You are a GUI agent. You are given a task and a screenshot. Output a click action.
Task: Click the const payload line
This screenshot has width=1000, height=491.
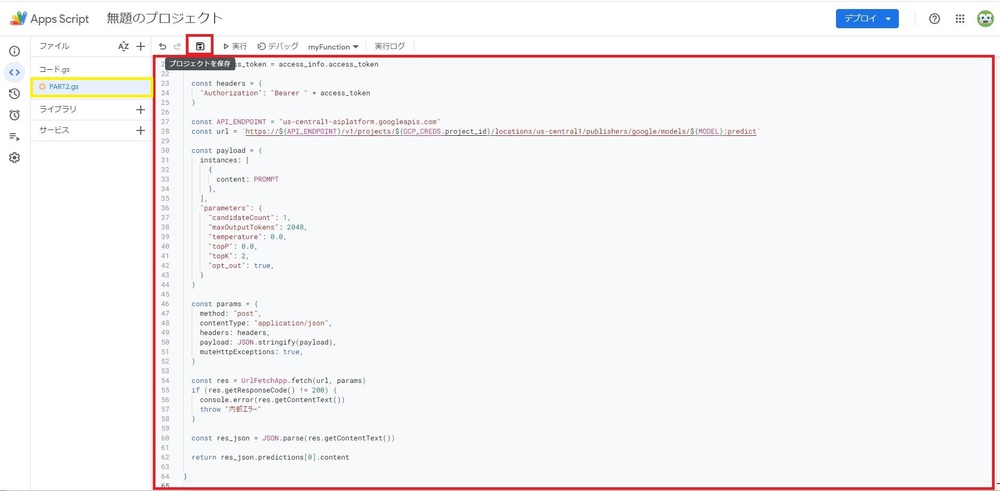226,150
